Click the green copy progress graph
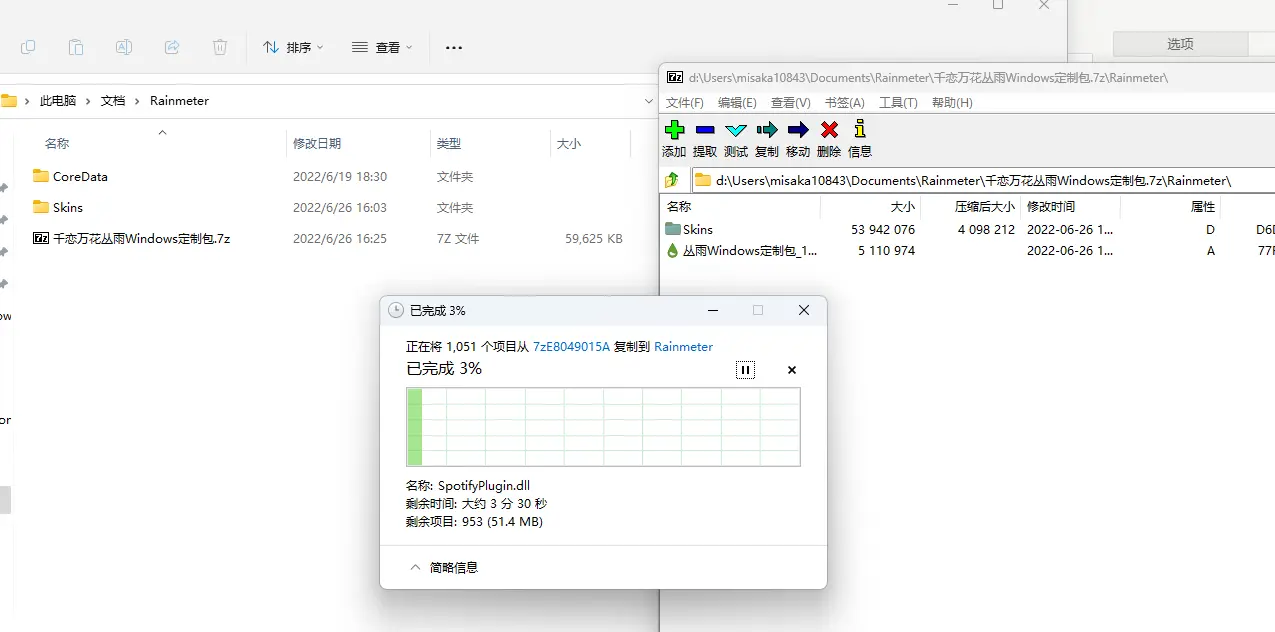1275x632 pixels. (603, 427)
